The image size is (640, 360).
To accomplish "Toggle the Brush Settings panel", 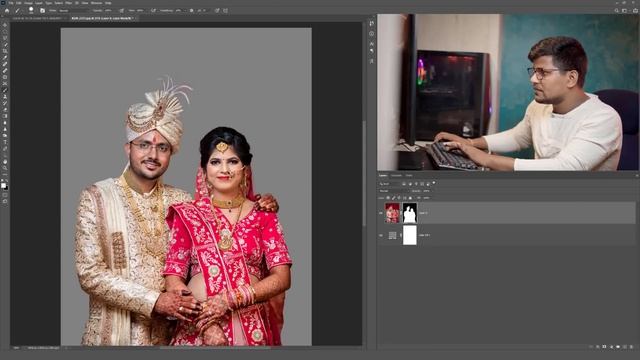I will 42,11.
